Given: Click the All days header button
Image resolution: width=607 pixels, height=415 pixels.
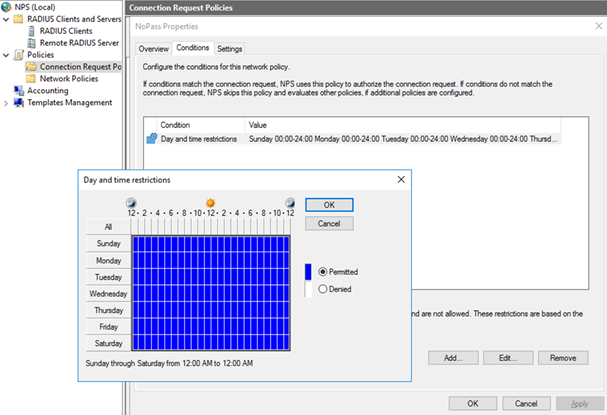Looking at the screenshot, I should 107,226.
